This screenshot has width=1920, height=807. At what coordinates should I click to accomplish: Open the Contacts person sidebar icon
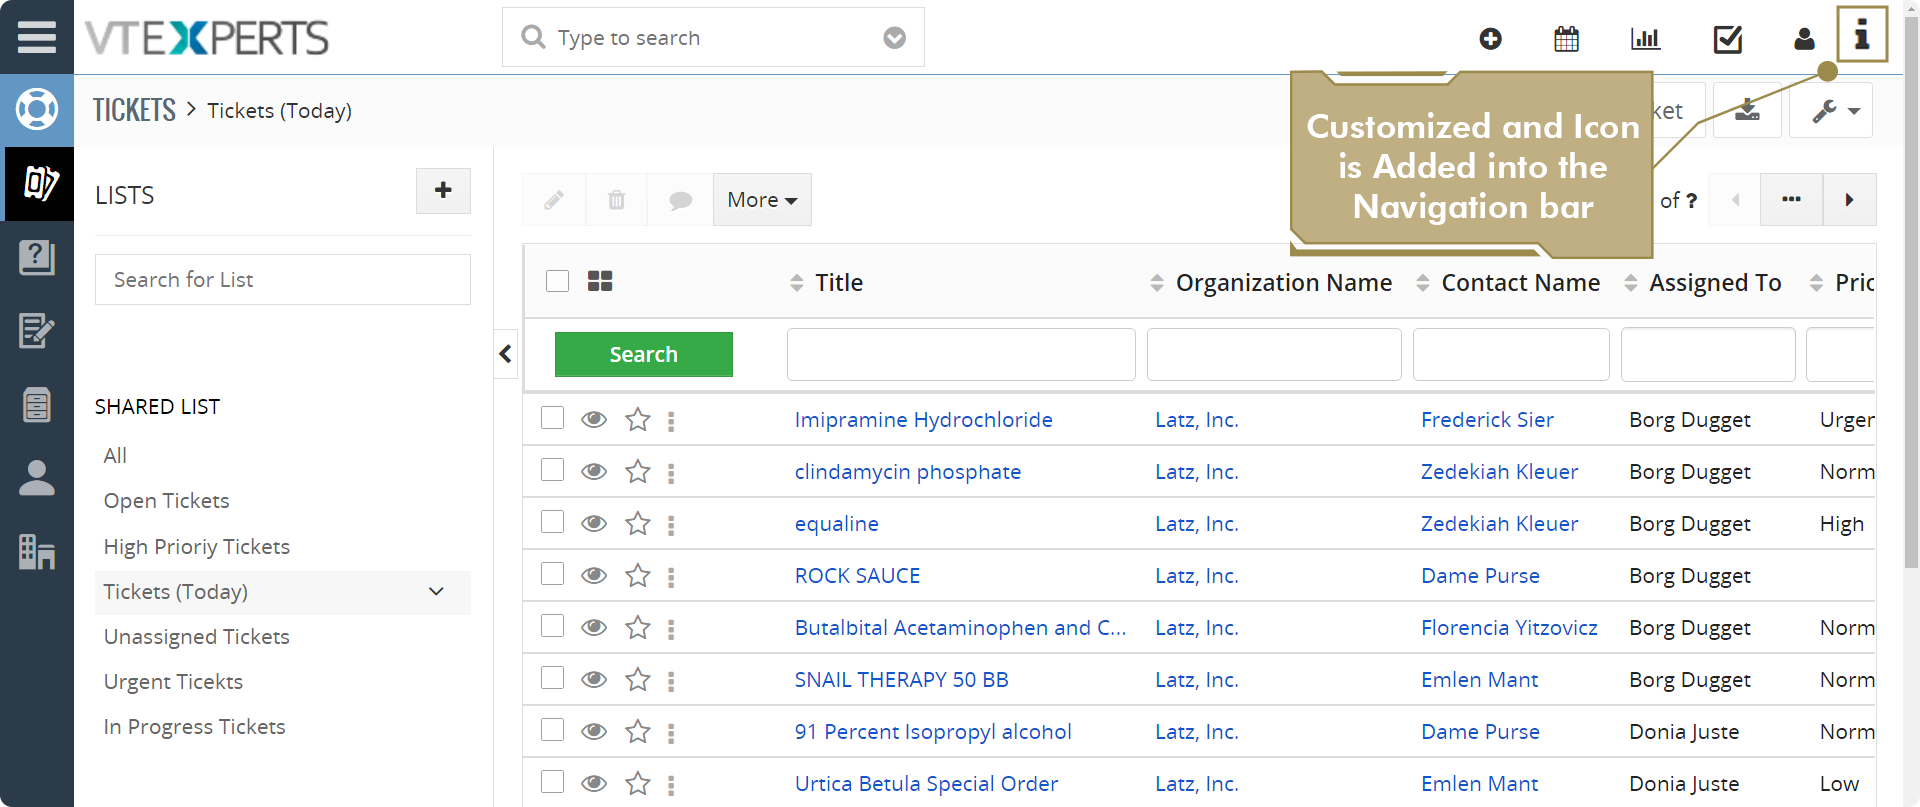(x=37, y=478)
